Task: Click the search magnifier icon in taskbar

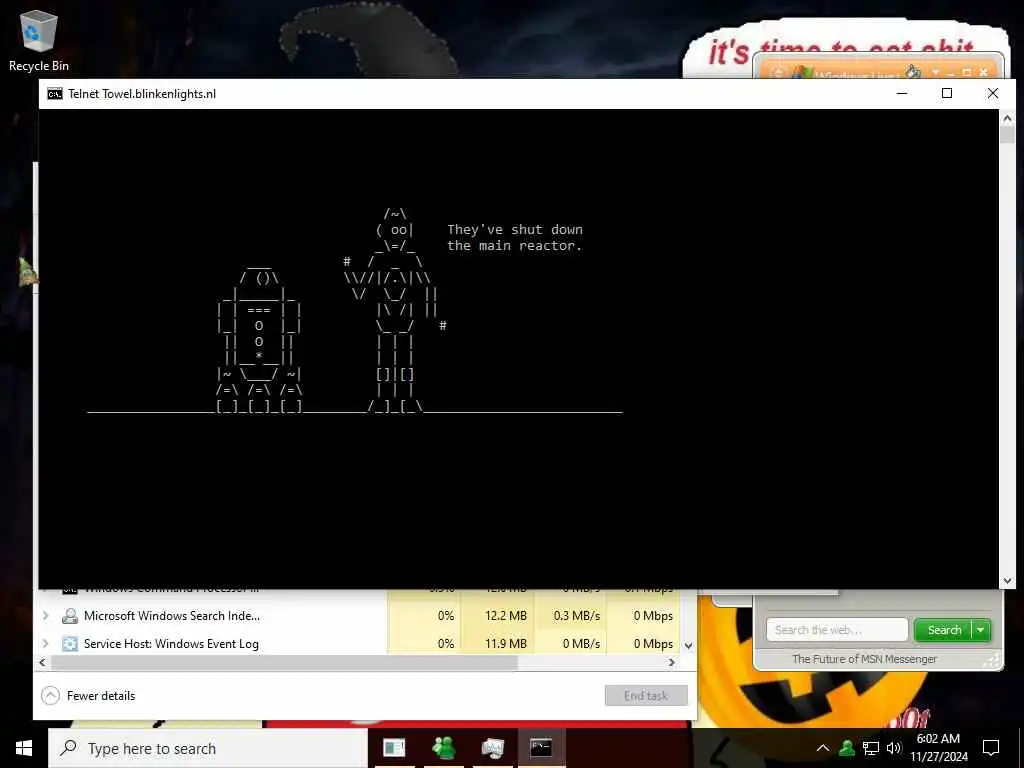Action: (68, 748)
